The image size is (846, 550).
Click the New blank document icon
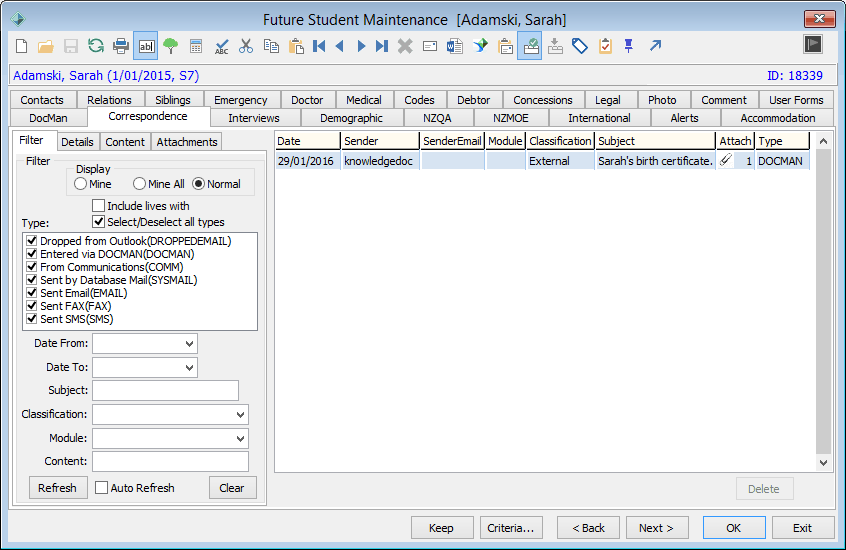pos(22,46)
